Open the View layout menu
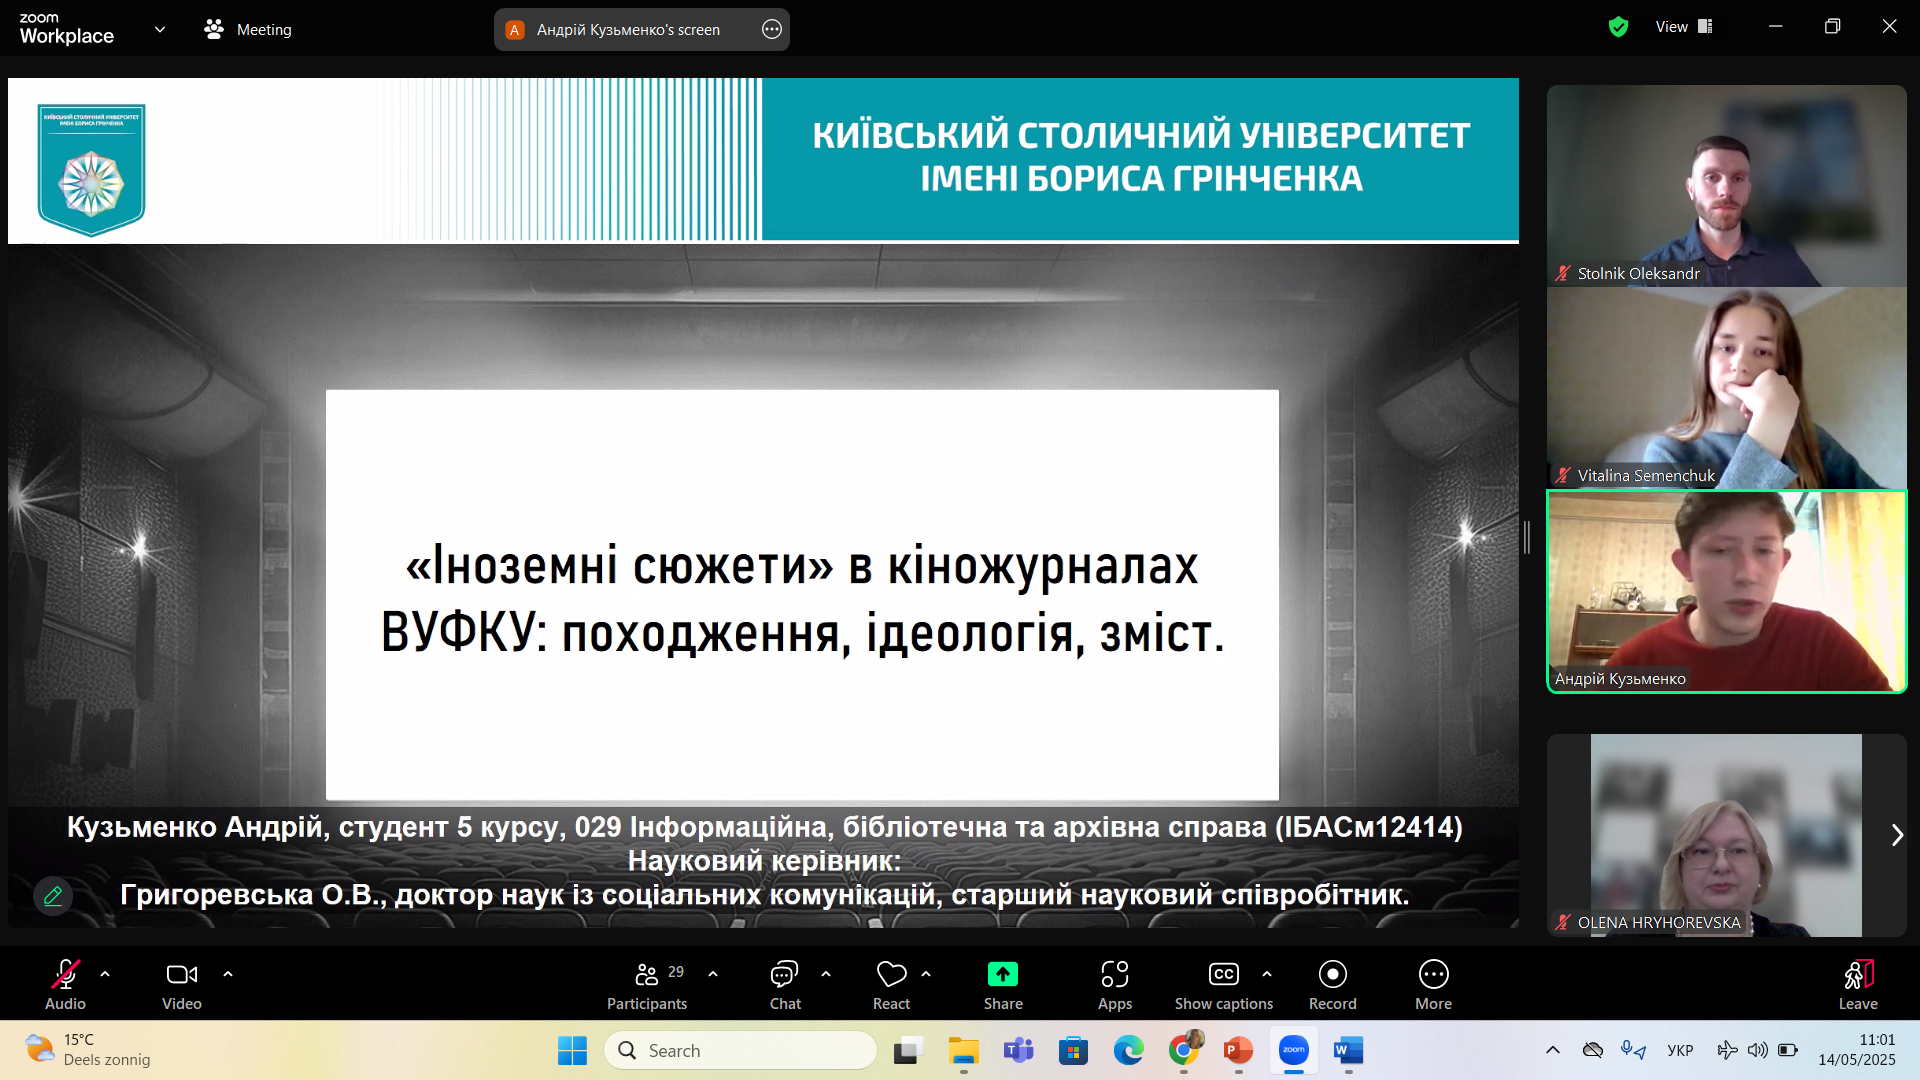Screen dimensions: 1920x1080 [x=1684, y=27]
